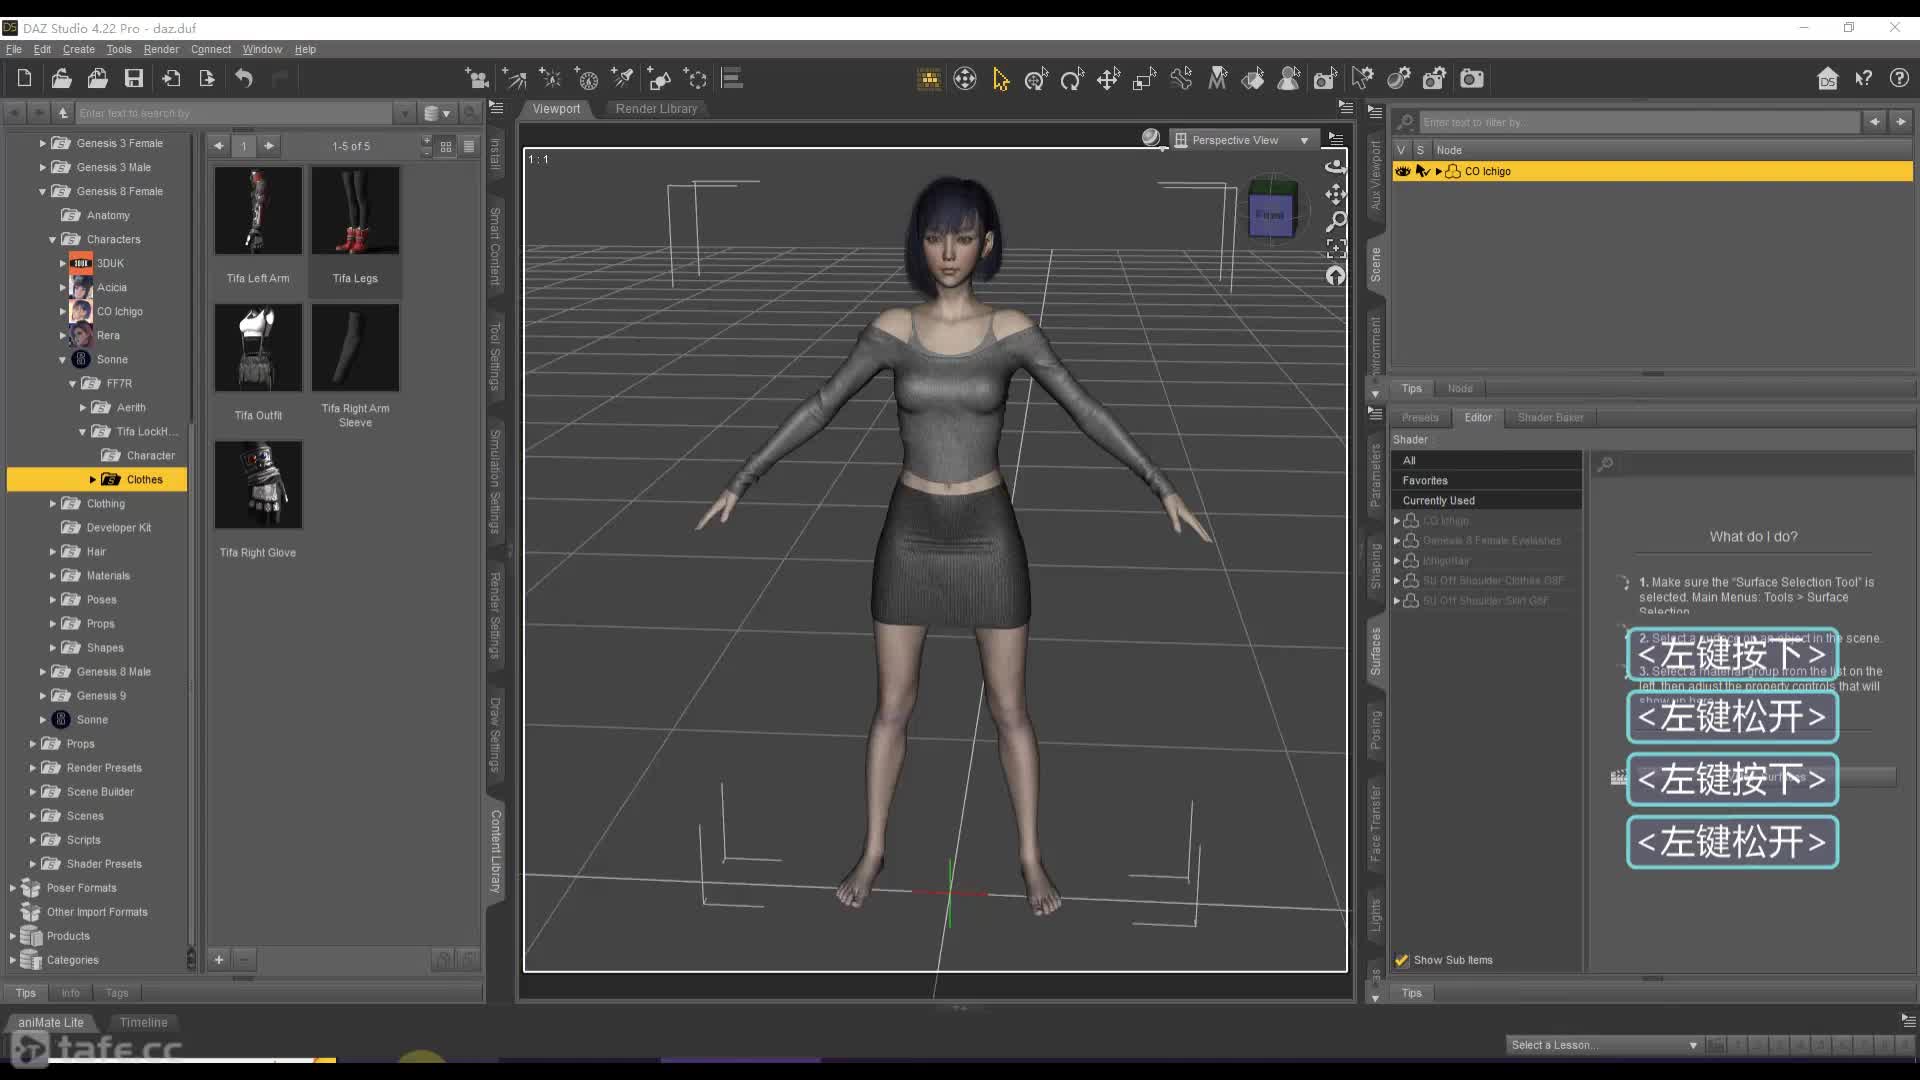Create a new primitive from toolbar

point(658,78)
